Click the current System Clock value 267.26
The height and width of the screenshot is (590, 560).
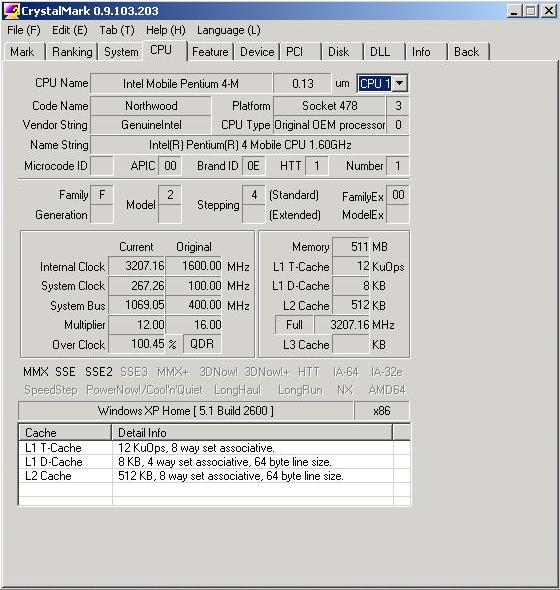[137, 286]
